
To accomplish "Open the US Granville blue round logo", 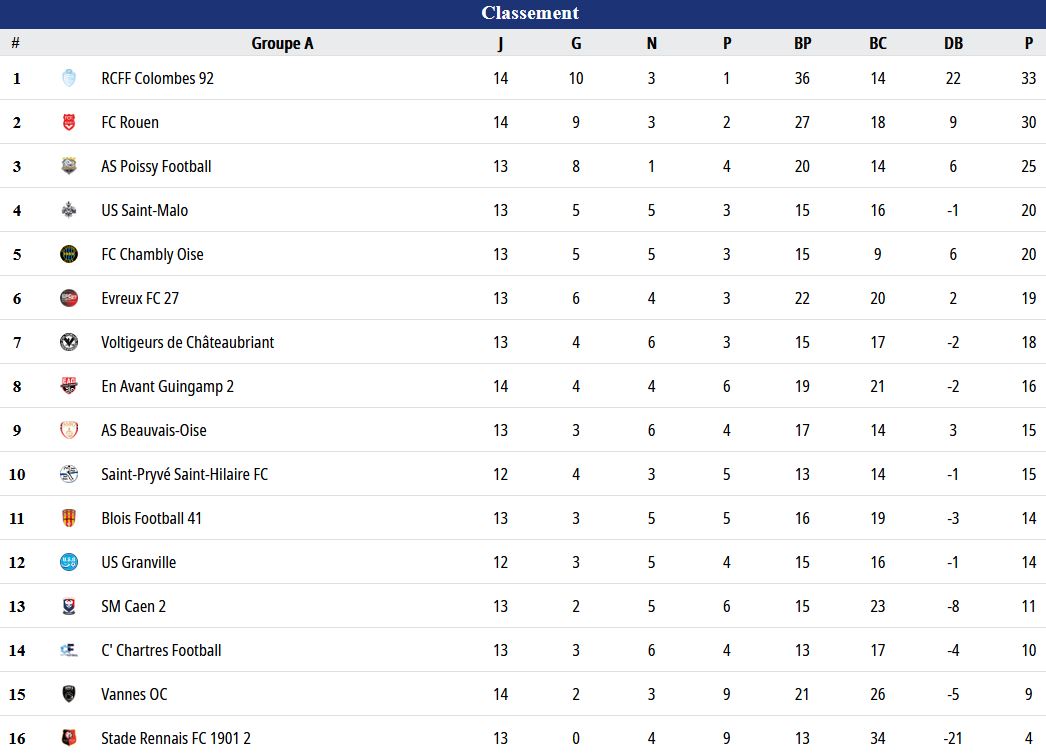I will click(x=69, y=562).
